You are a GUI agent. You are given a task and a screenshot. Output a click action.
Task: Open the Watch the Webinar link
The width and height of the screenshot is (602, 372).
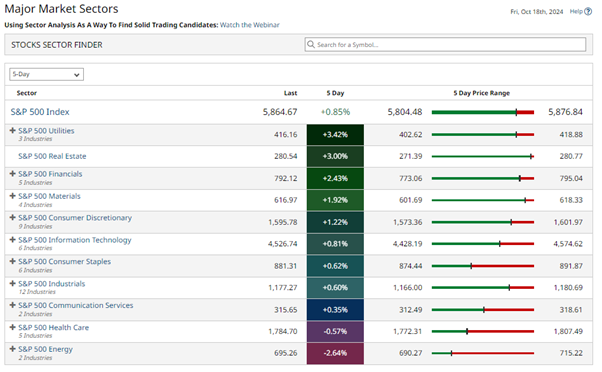tap(250, 25)
